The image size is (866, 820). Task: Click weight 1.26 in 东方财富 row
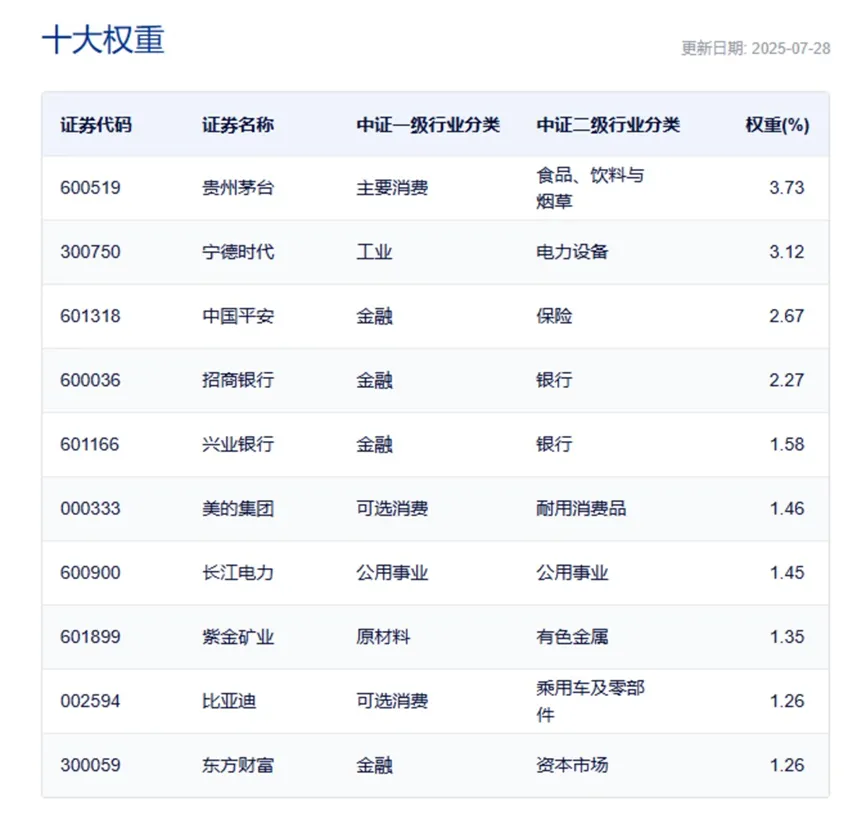click(787, 765)
